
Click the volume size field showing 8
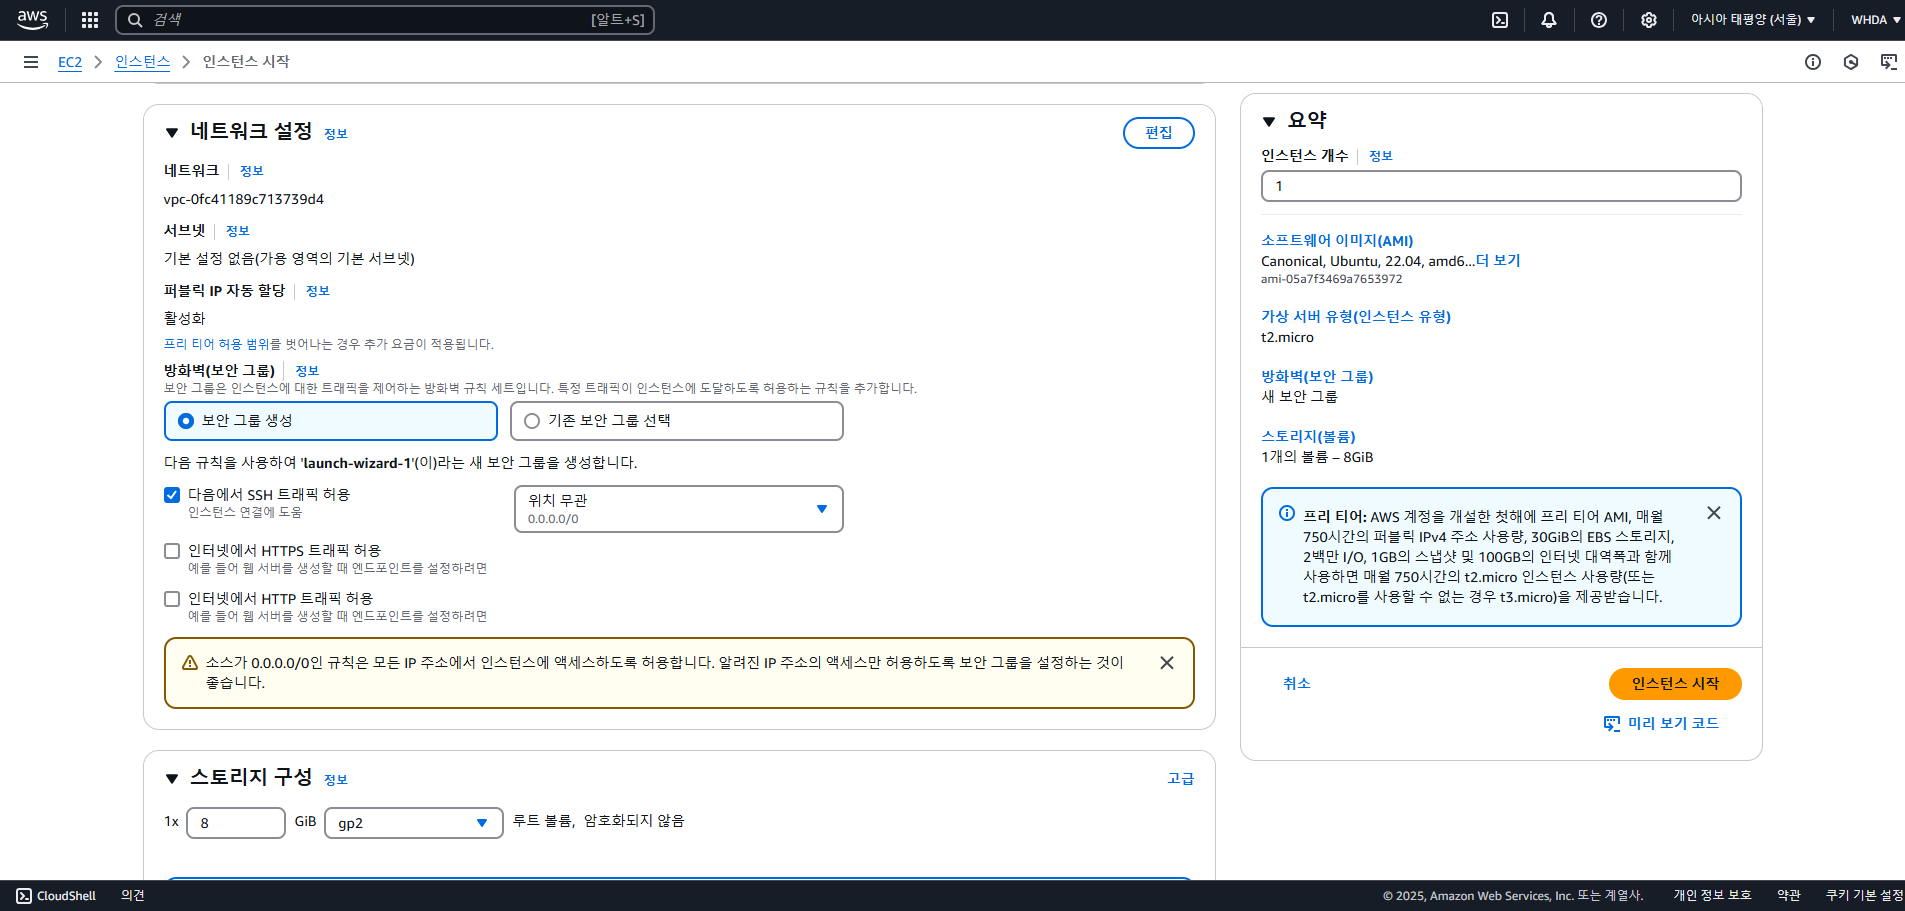coord(236,823)
